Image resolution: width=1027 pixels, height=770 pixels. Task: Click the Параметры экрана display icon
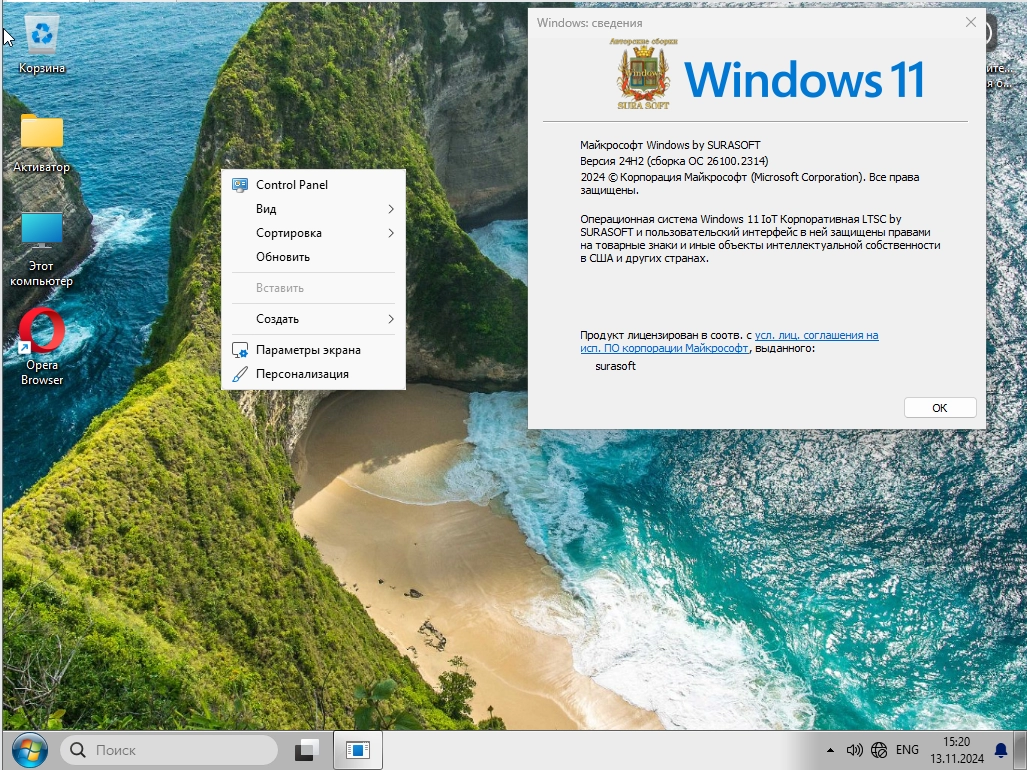[x=240, y=350]
